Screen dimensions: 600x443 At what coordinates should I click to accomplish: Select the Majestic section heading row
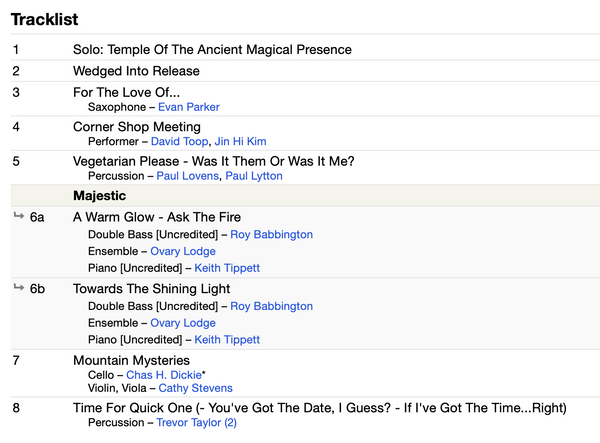(305, 196)
